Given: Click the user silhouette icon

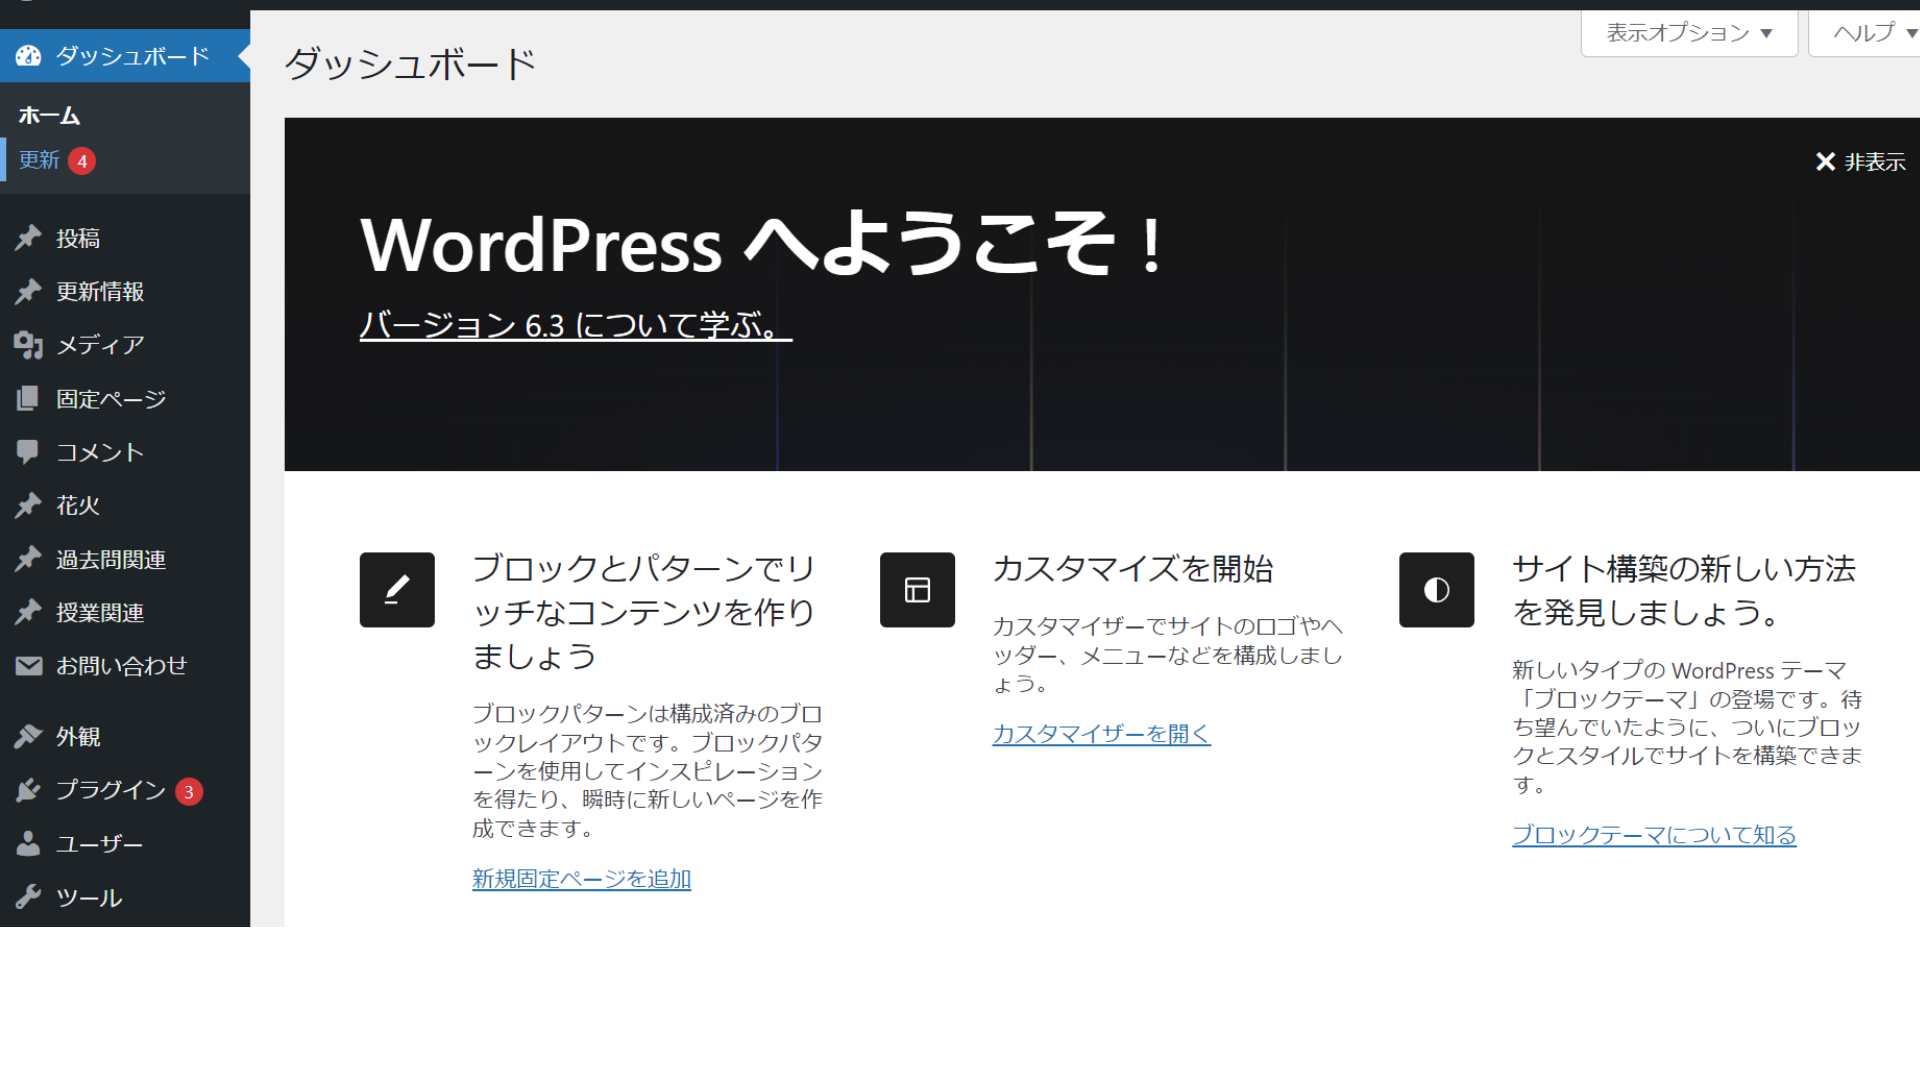Looking at the screenshot, I should [28, 844].
